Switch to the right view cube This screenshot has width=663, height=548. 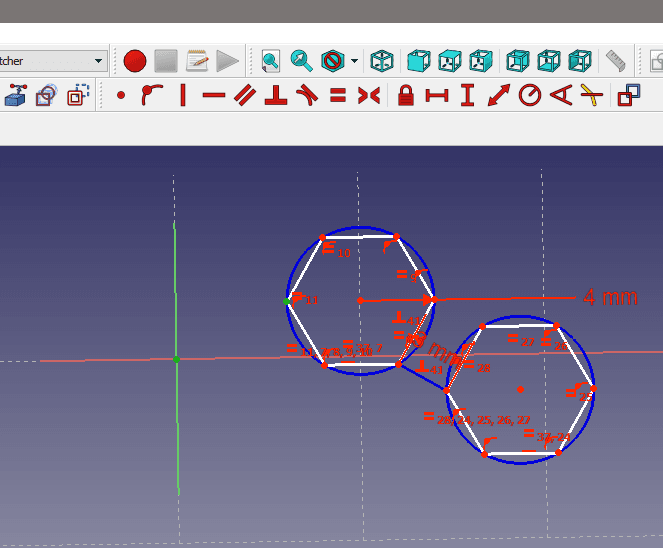(481, 61)
